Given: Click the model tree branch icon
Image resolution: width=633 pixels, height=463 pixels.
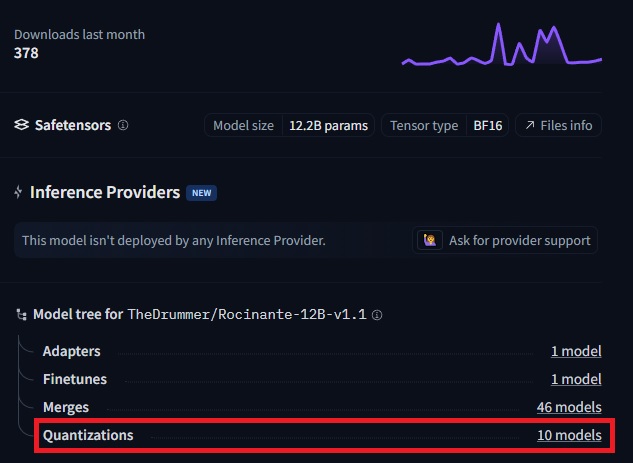Looking at the screenshot, I should [x=21, y=314].
